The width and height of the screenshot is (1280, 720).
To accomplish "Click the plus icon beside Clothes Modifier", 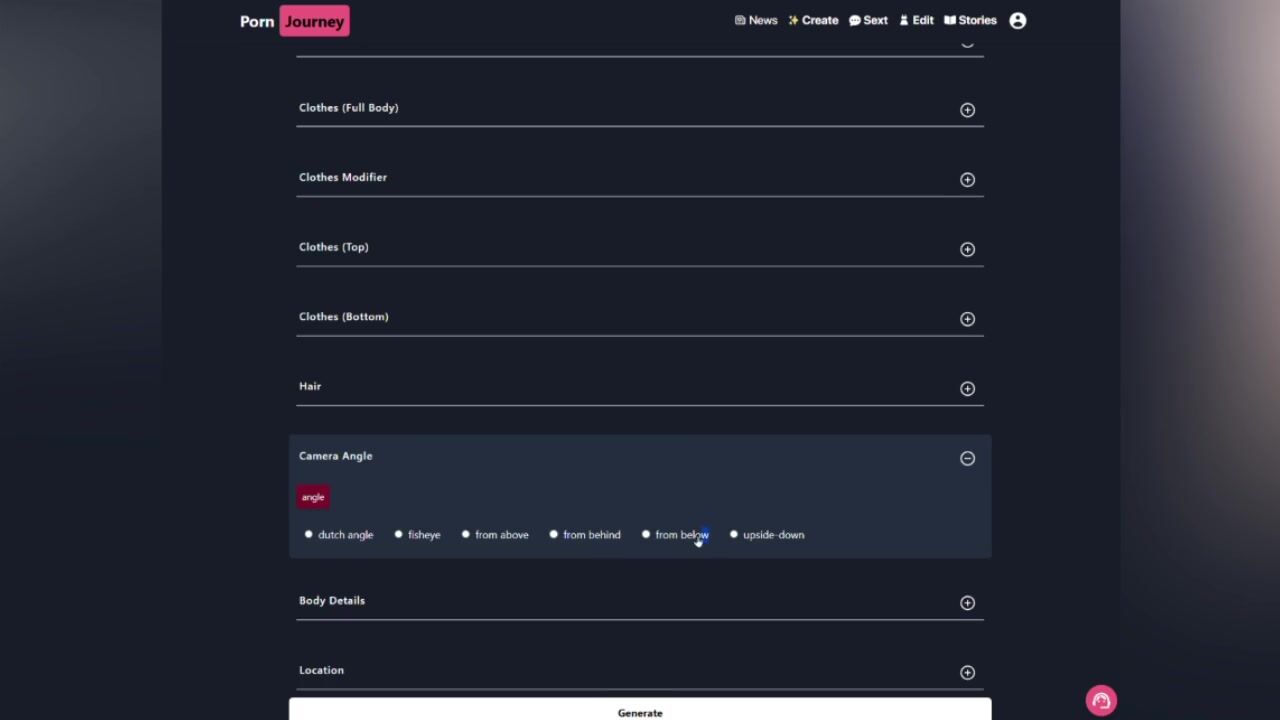I will [x=967, y=180].
